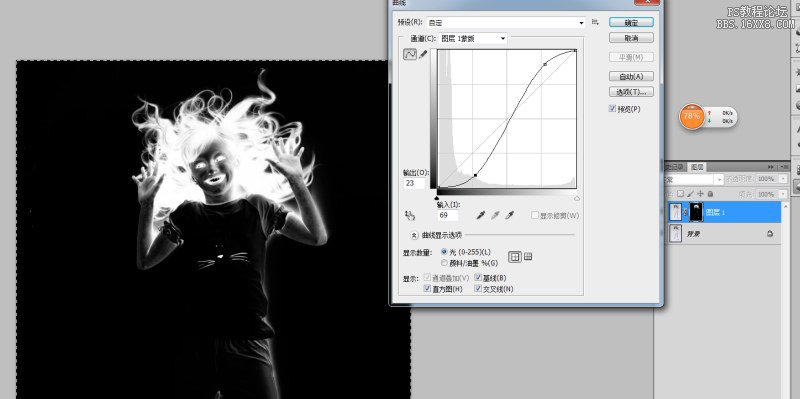The width and height of the screenshot is (800, 399).
Task: Uncheck the 直方图(H) histogram checkbox
Action: [x=428, y=289]
